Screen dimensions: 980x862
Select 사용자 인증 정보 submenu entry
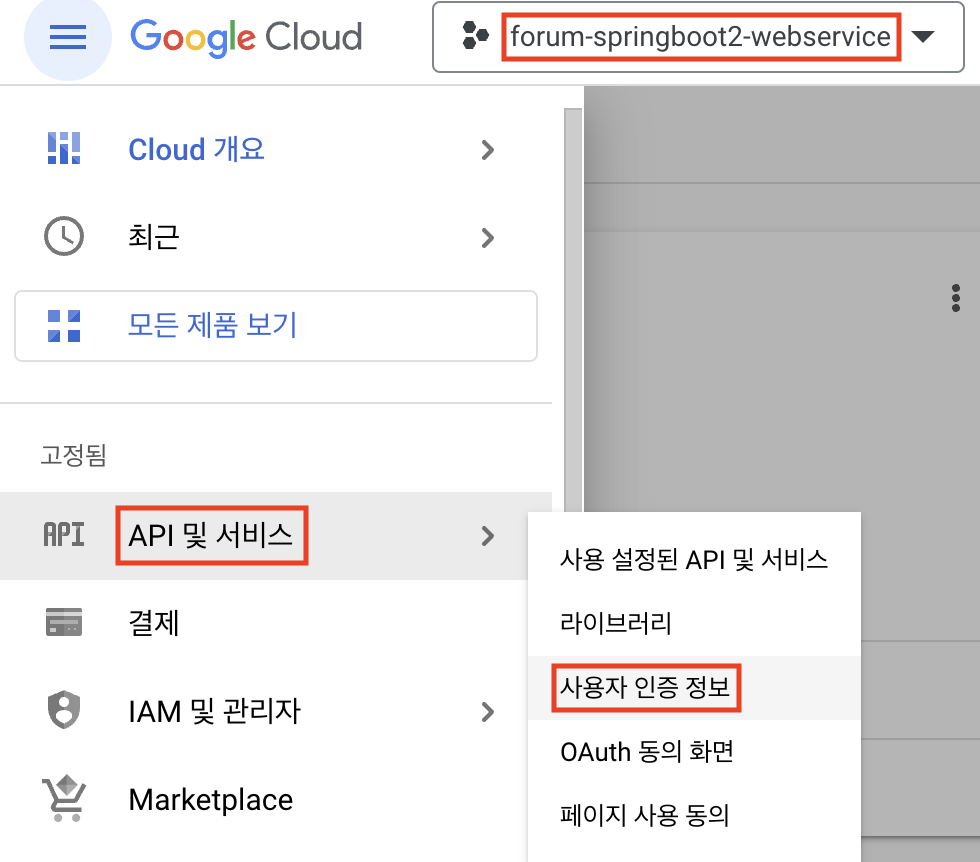coord(694,688)
